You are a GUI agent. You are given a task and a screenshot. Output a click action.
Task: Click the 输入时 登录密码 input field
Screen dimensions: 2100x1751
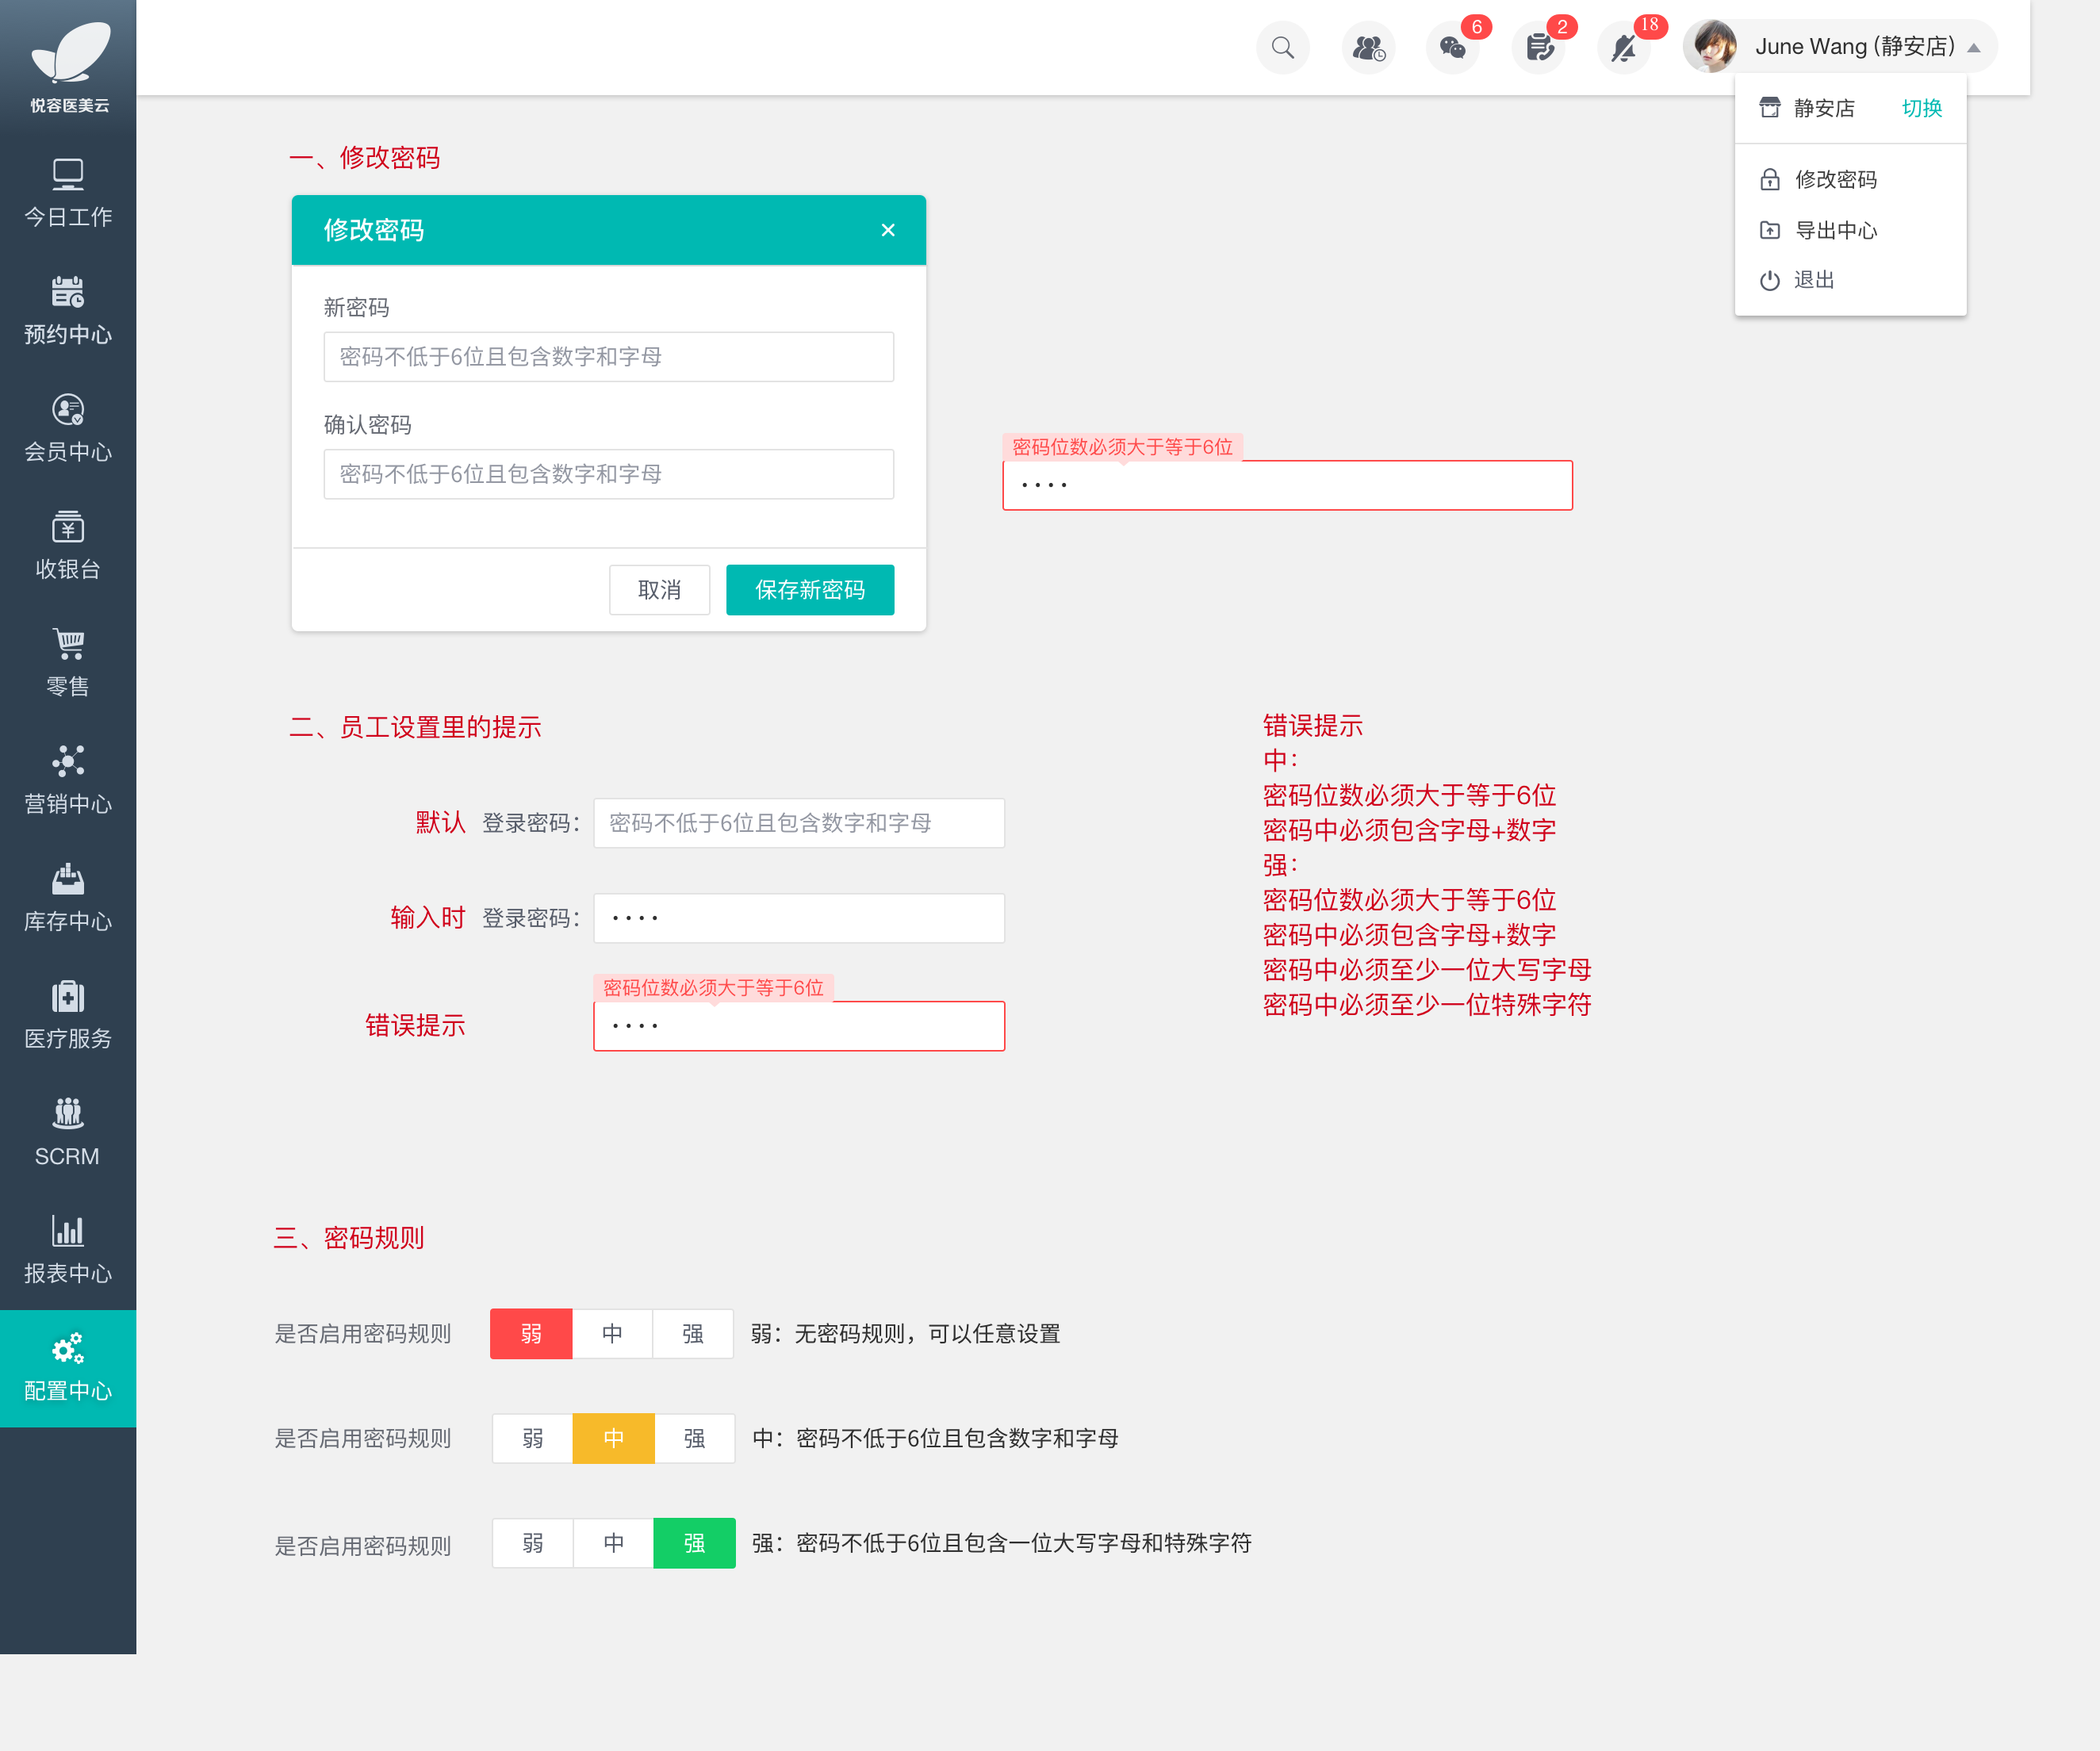[799, 918]
